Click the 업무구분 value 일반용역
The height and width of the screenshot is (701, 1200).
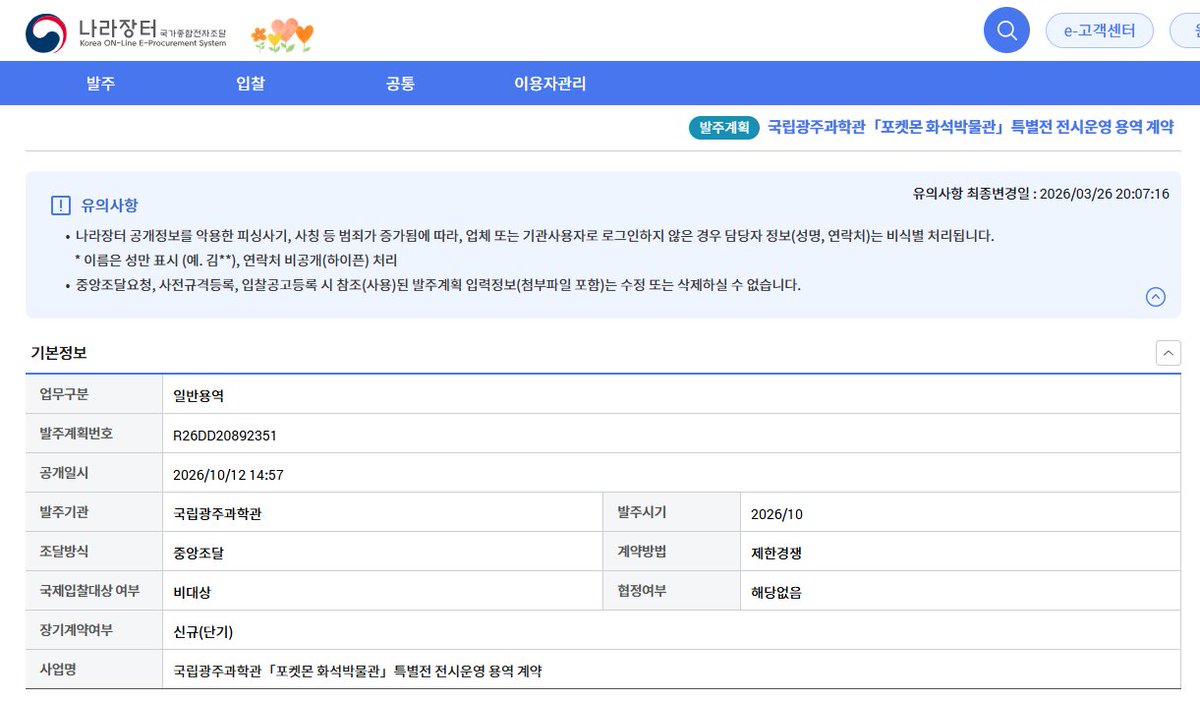199,395
